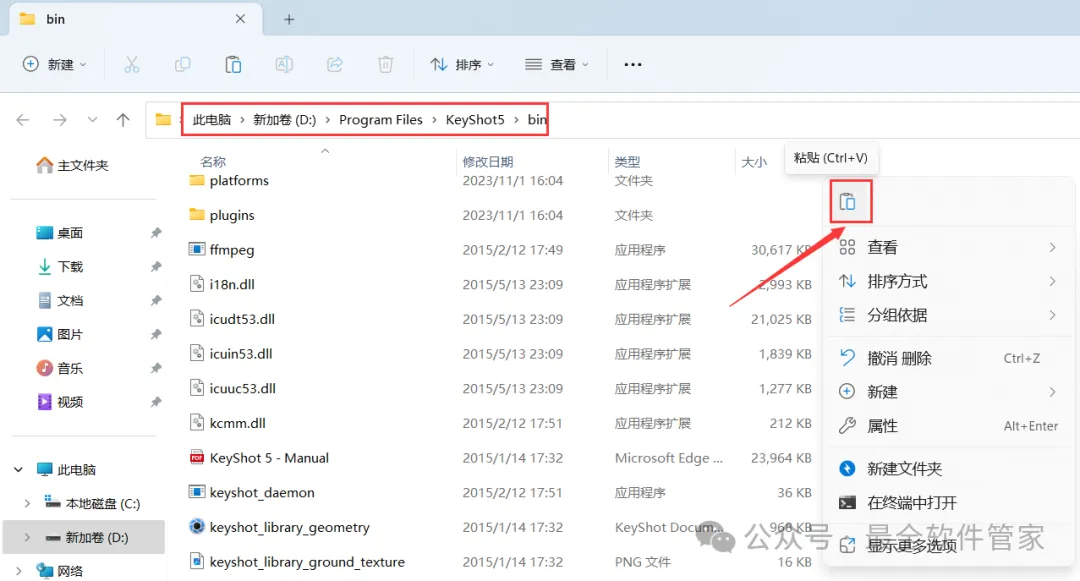Open a new tab with plus button
Viewport: 1080px width, 581px height.
coord(289,19)
